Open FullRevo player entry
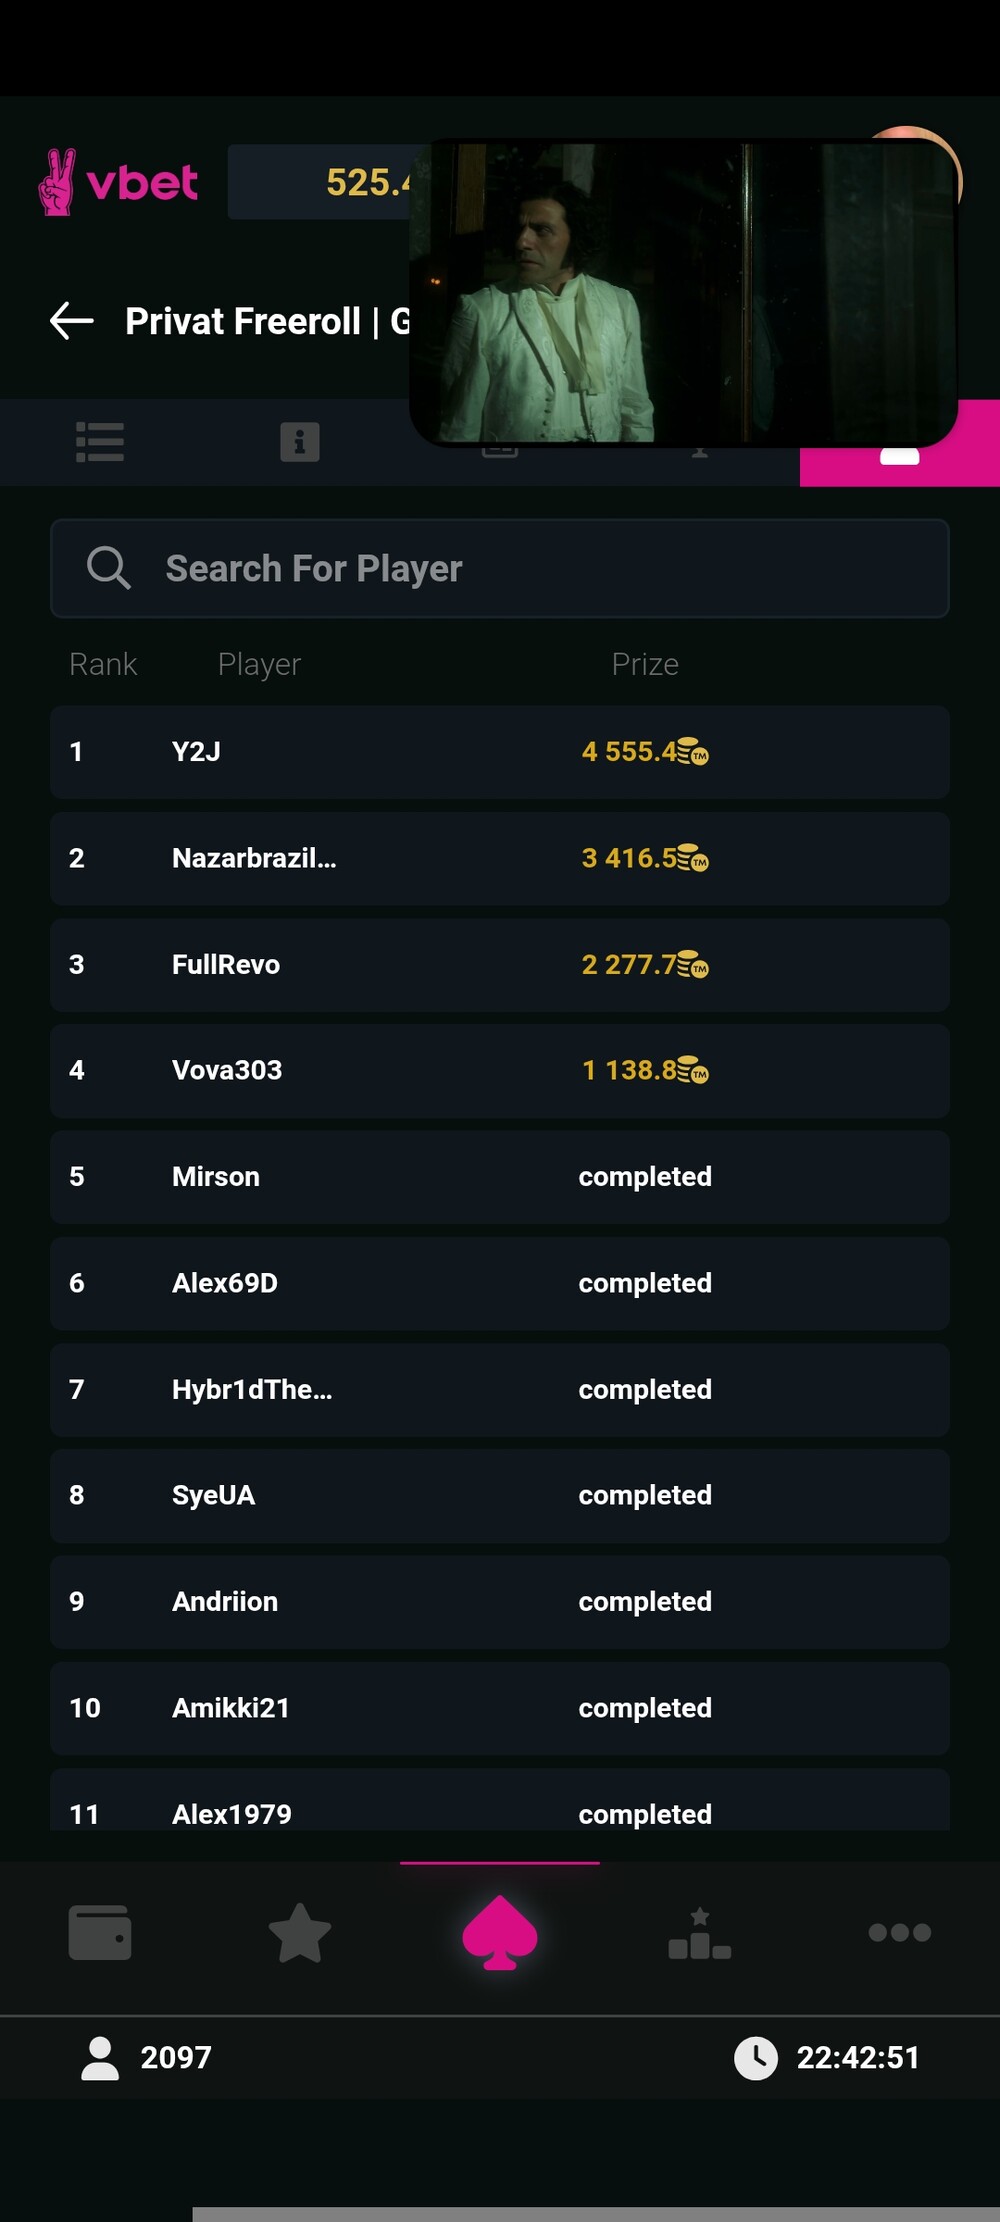 point(500,965)
